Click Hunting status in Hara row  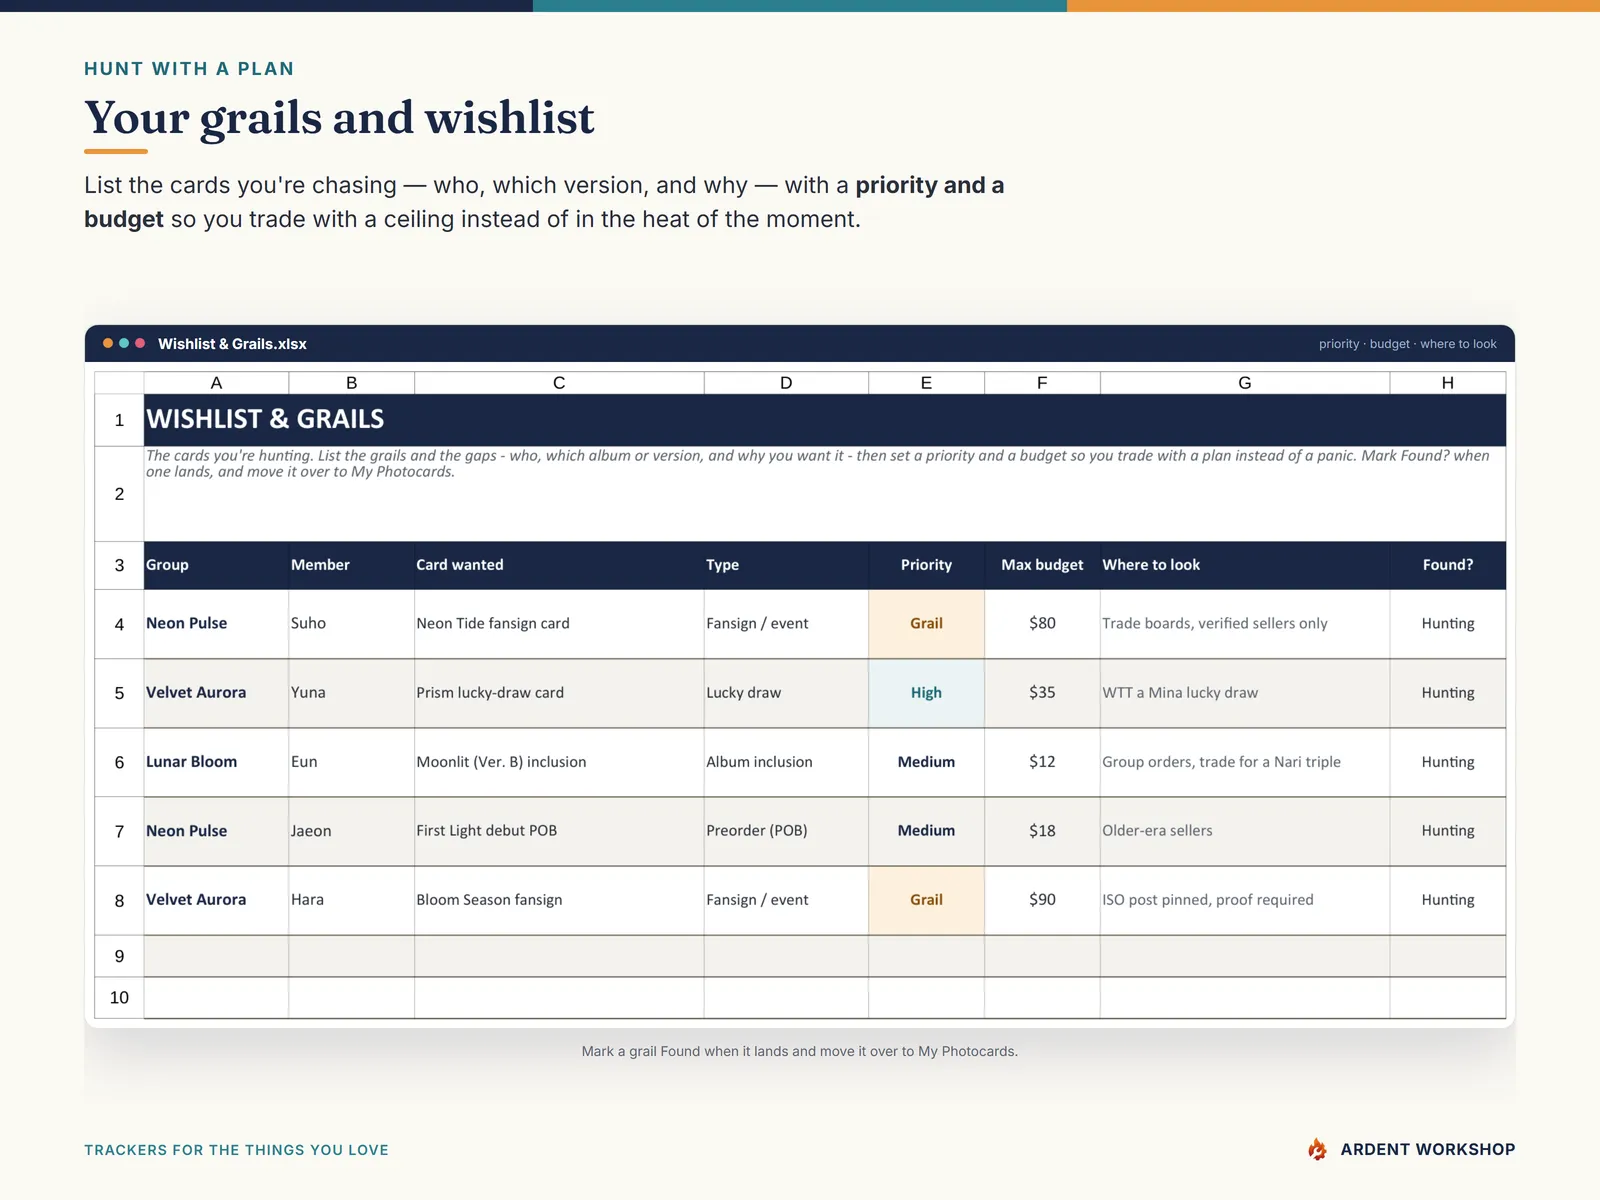click(1448, 900)
